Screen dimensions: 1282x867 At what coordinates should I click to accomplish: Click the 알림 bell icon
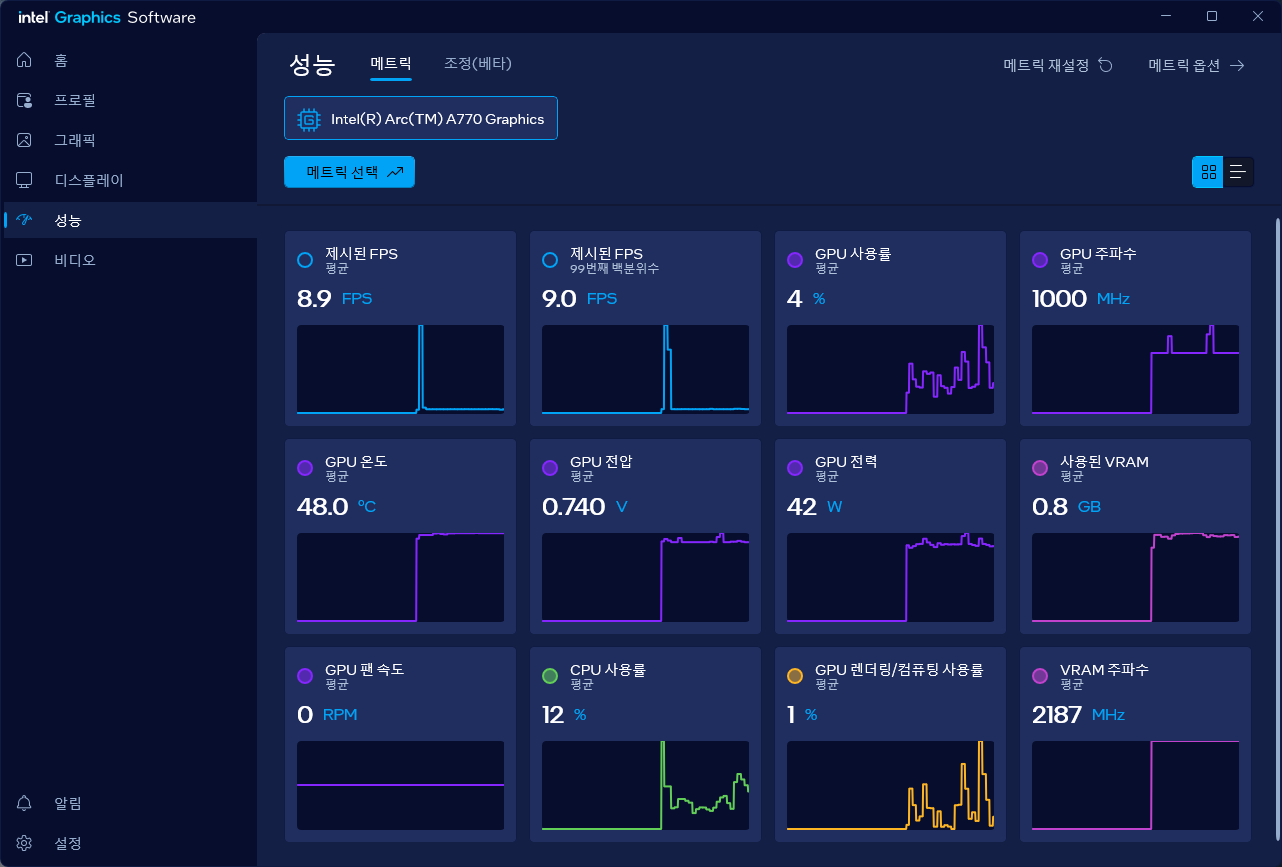click(x=25, y=803)
